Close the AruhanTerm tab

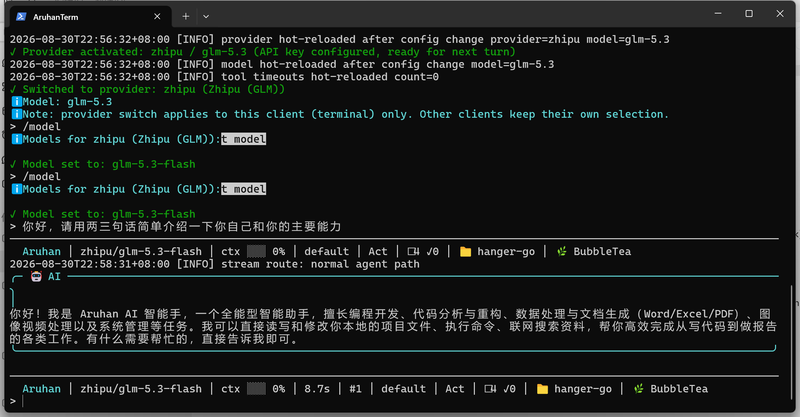tap(157, 16)
